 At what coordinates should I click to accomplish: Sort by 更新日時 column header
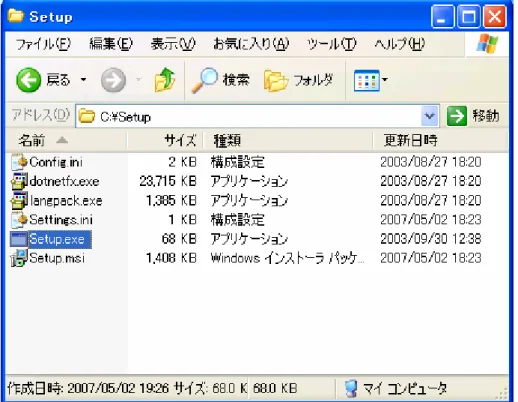[x=440, y=140]
